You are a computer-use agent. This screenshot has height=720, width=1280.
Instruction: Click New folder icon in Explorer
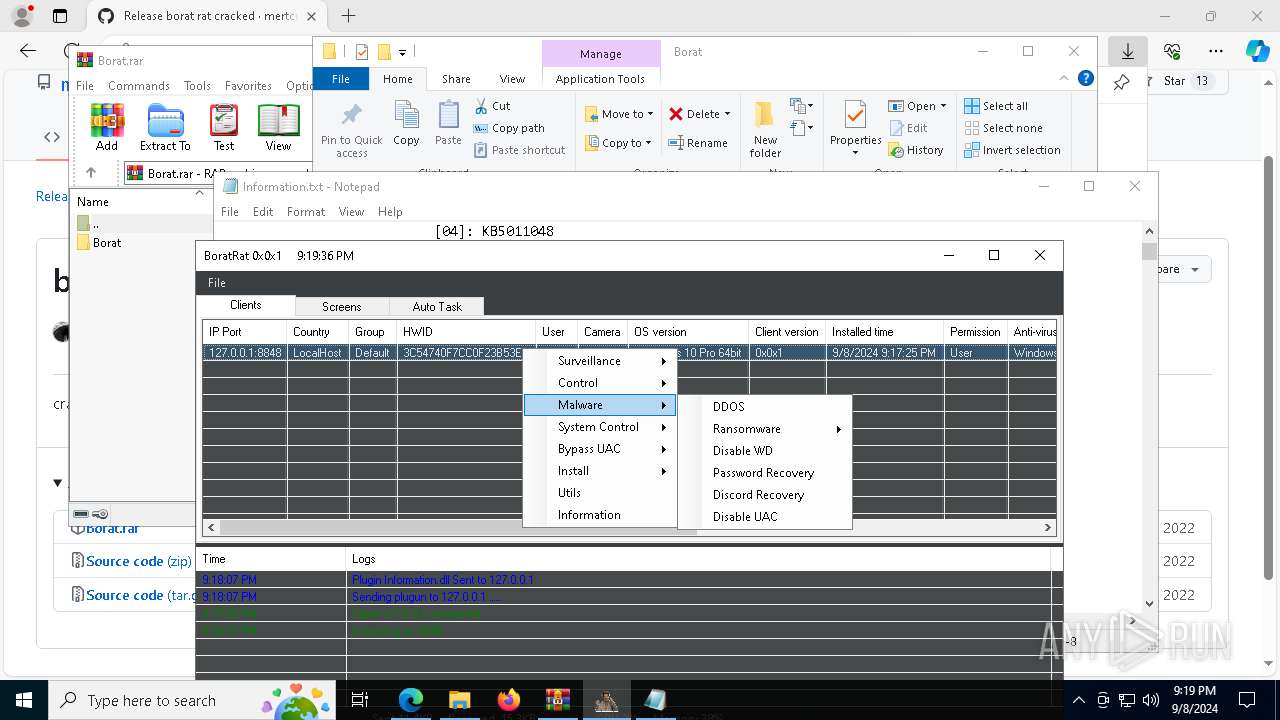(765, 129)
